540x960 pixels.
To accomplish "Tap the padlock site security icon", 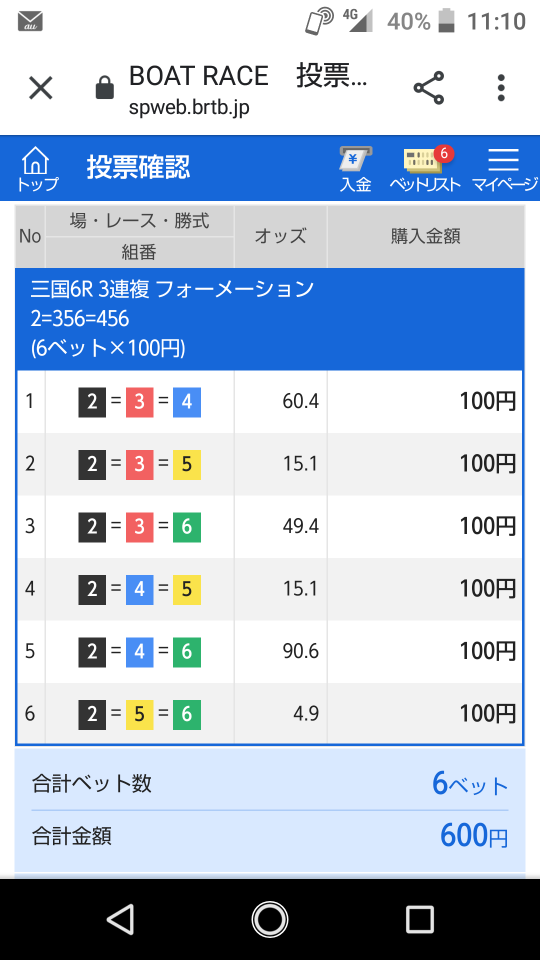I will (x=105, y=88).
